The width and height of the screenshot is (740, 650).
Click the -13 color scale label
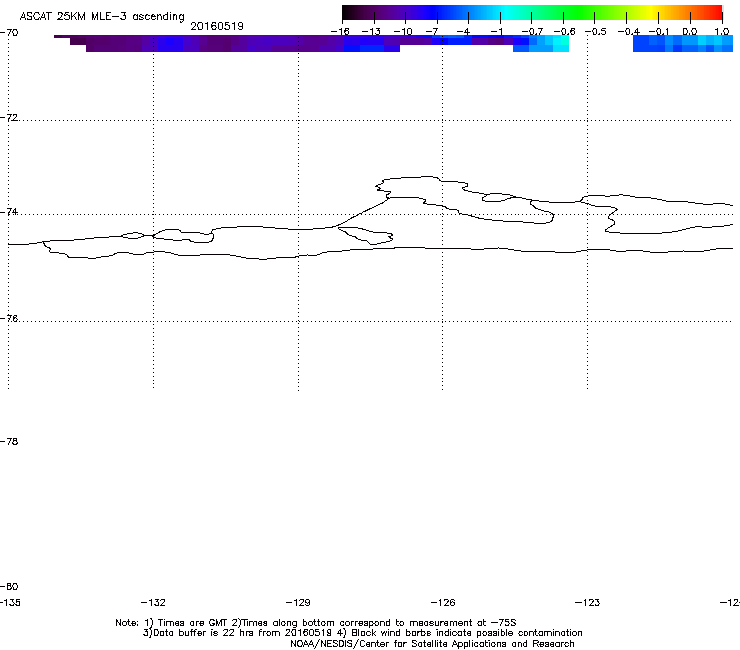click(x=371, y=32)
